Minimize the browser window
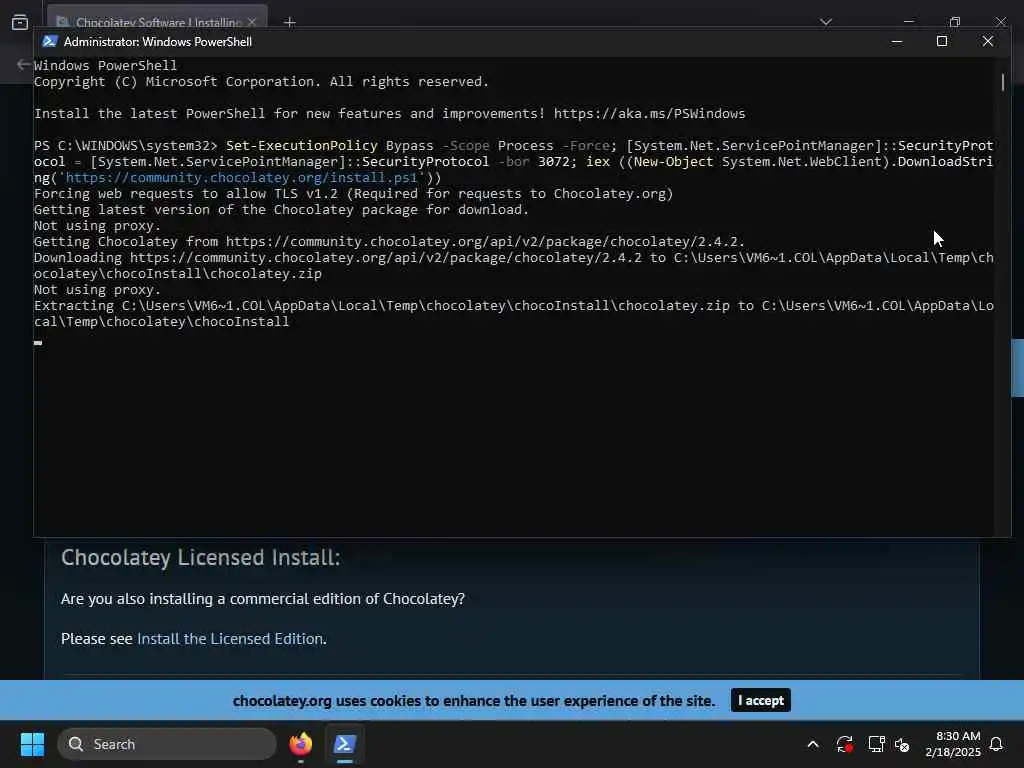Screen dimensions: 1024x768 tap(908, 22)
